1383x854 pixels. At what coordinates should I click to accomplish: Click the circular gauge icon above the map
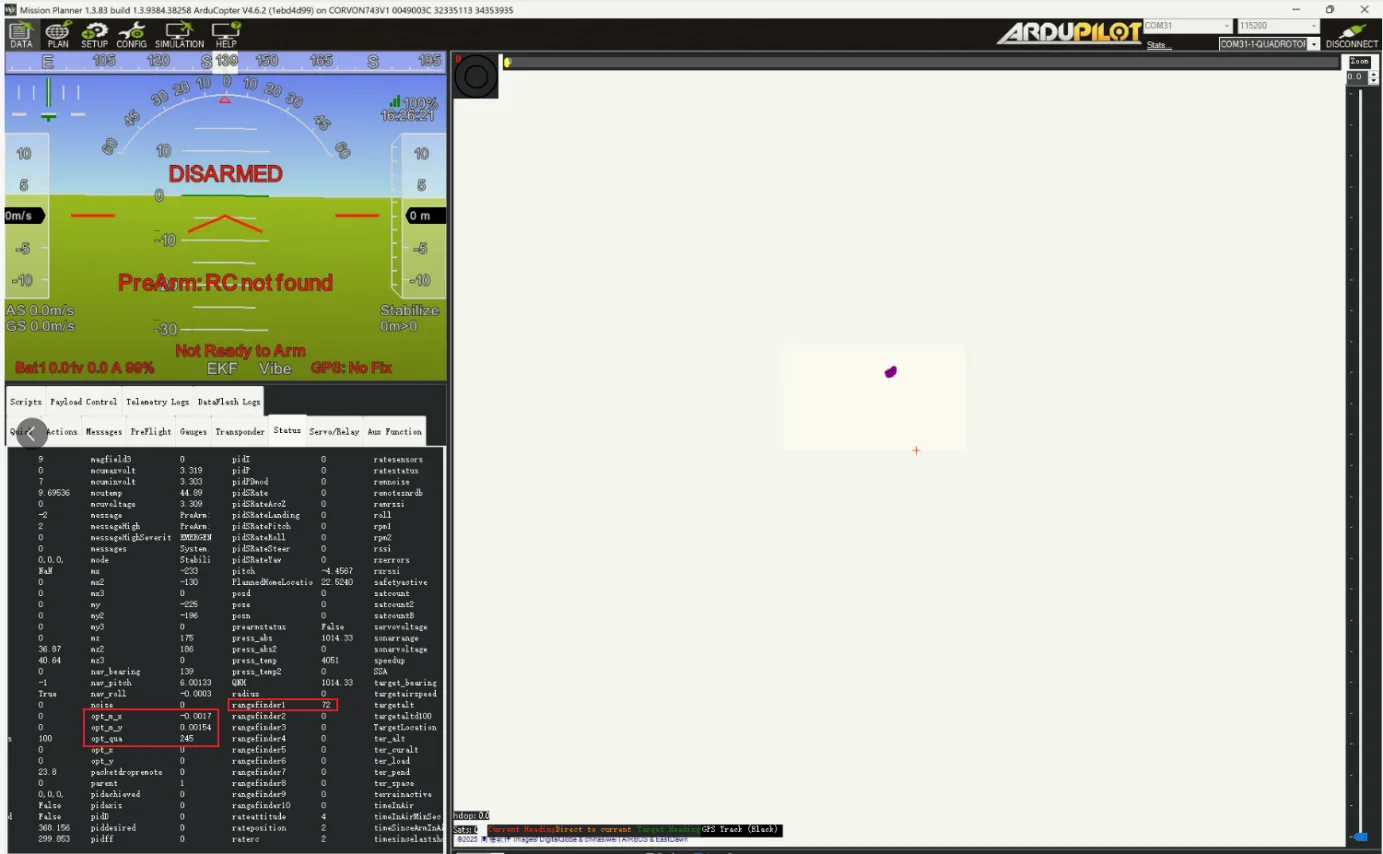[x=476, y=75]
